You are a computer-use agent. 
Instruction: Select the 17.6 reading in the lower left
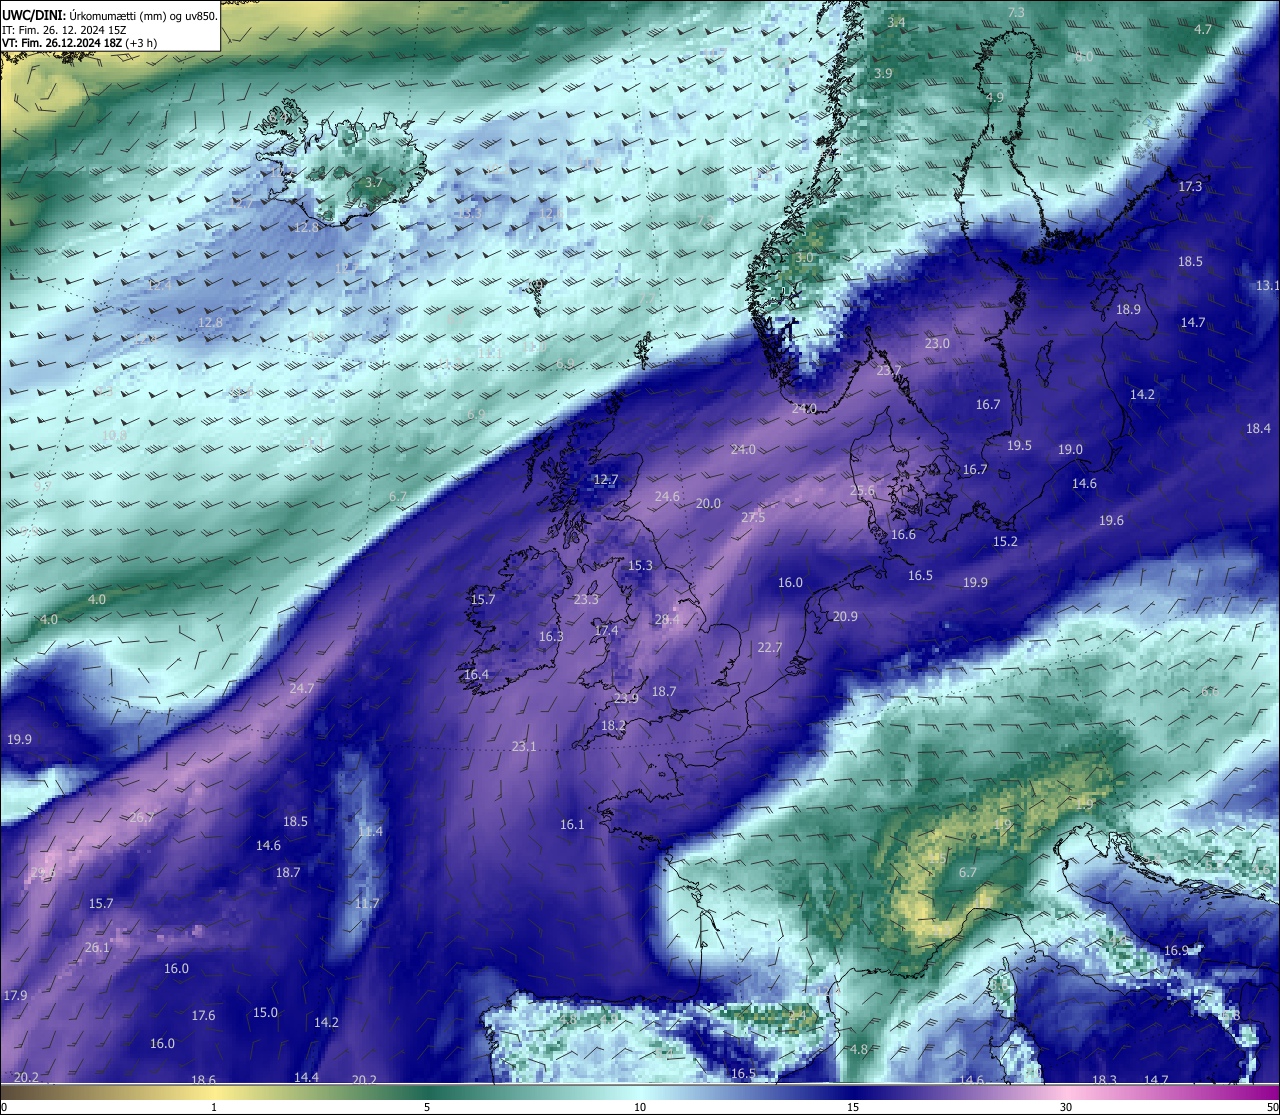pyautogui.click(x=203, y=1016)
